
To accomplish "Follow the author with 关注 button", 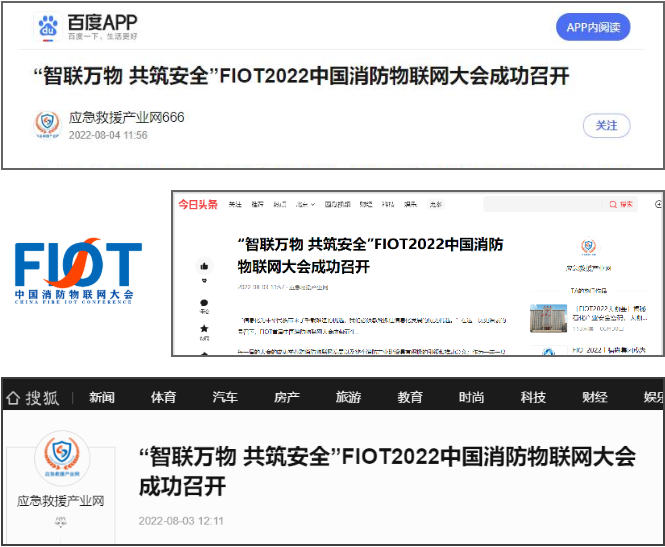I will click(x=606, y=125).
